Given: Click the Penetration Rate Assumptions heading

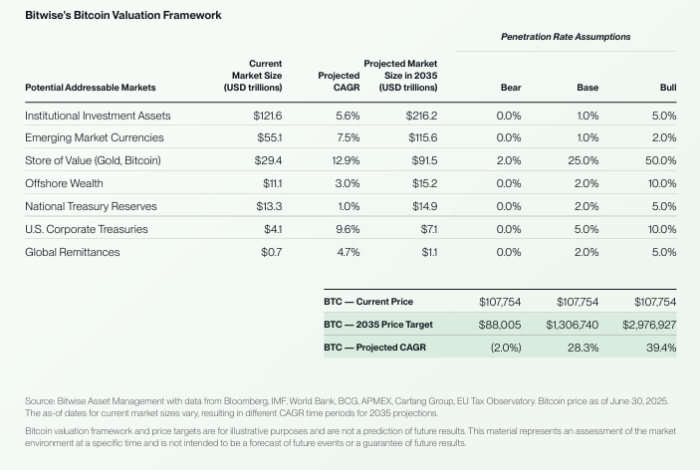Looking at the screenshot, I should (566, 36).
